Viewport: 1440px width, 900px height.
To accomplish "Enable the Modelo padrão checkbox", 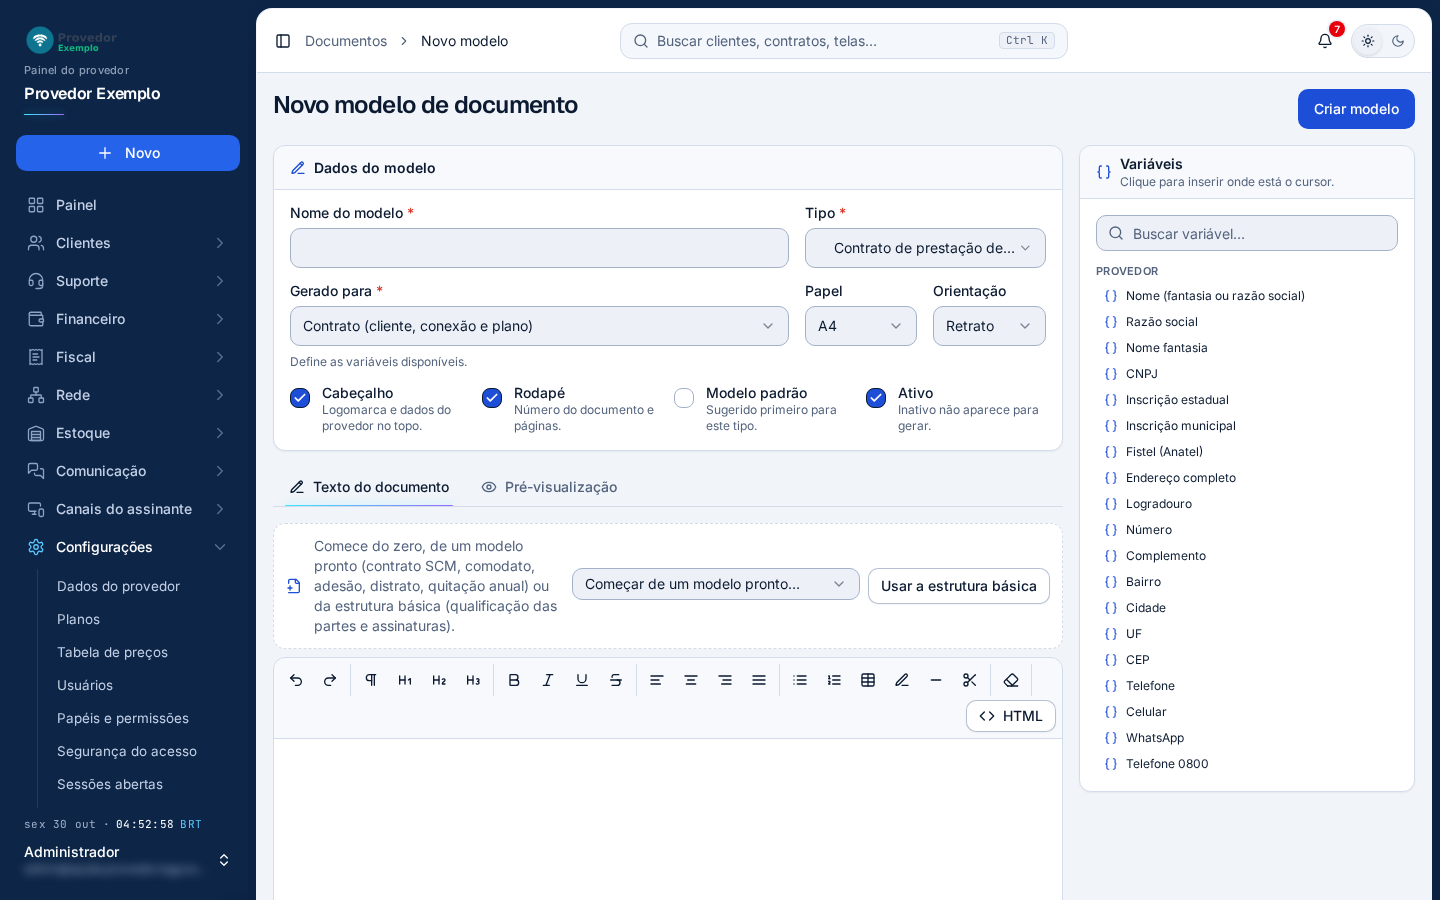I will (684, 398).
